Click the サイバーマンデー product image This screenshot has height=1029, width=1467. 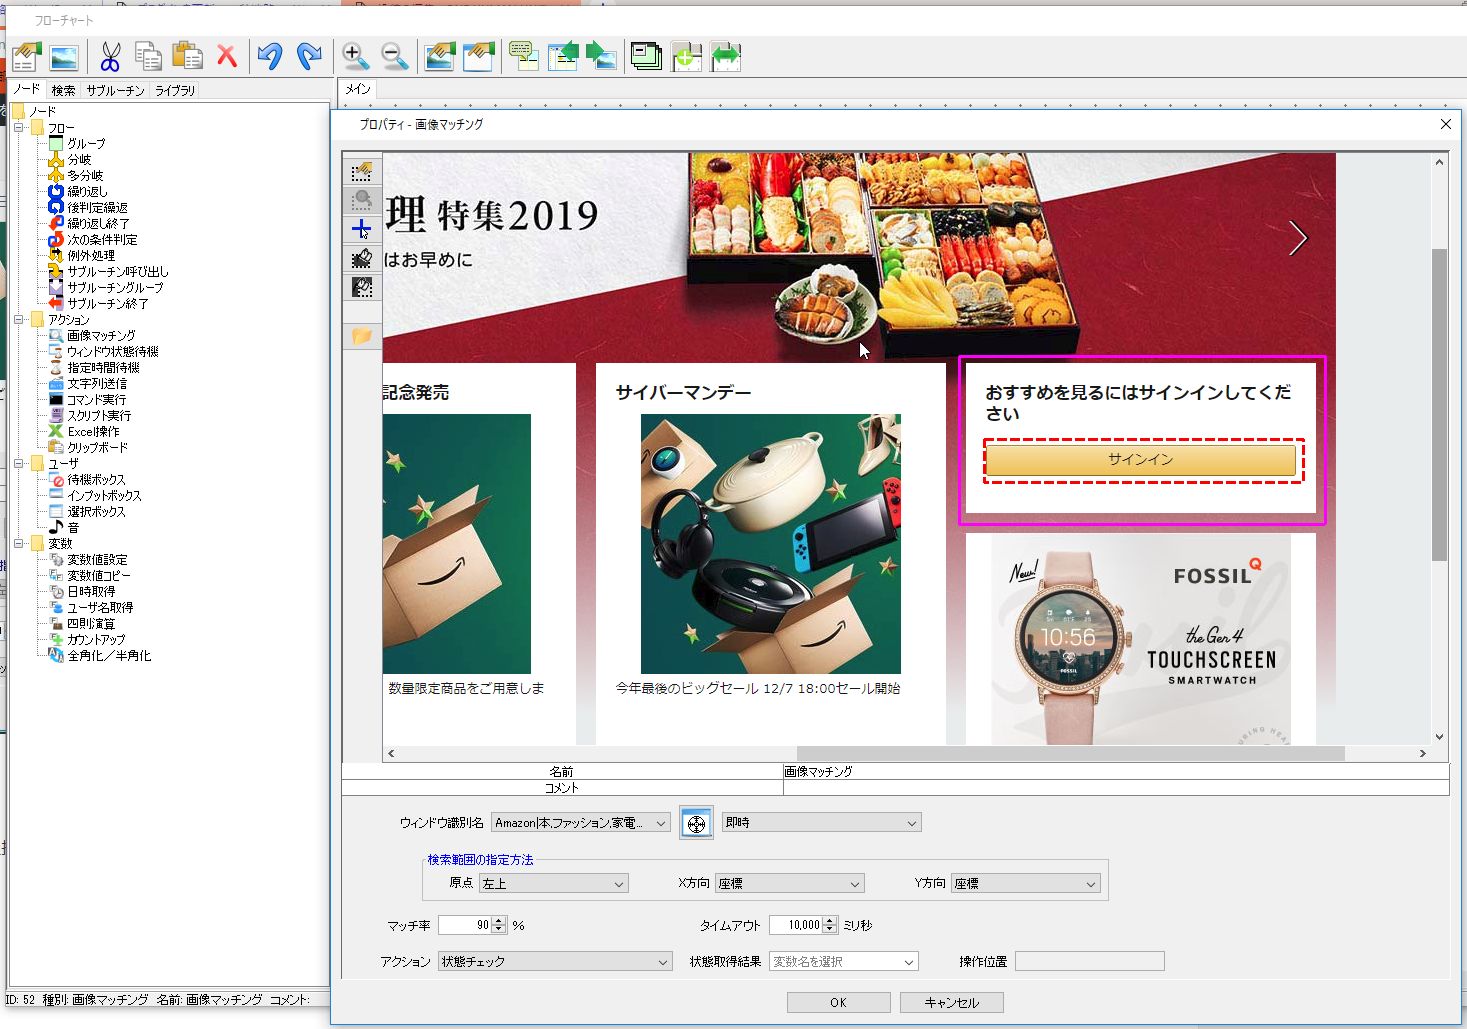click(771, 544)
